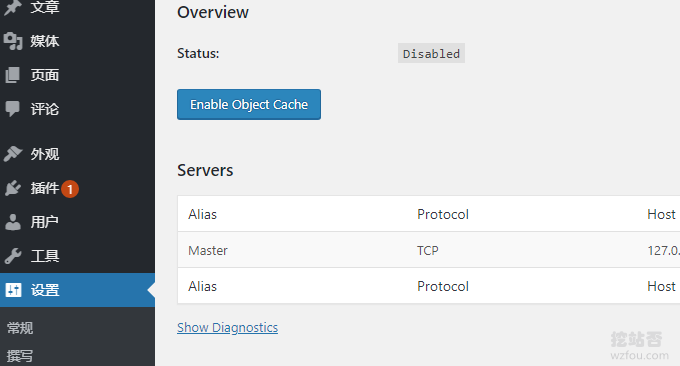
Task: Open the Show Diagnostics link
Action: click(227, 327)
